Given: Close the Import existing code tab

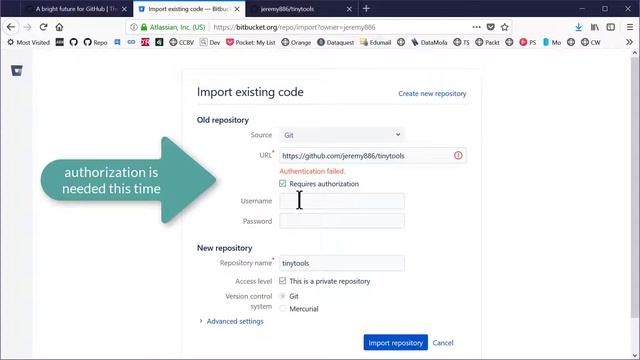Looking at the screenshot, I should (x=237, y=9).
